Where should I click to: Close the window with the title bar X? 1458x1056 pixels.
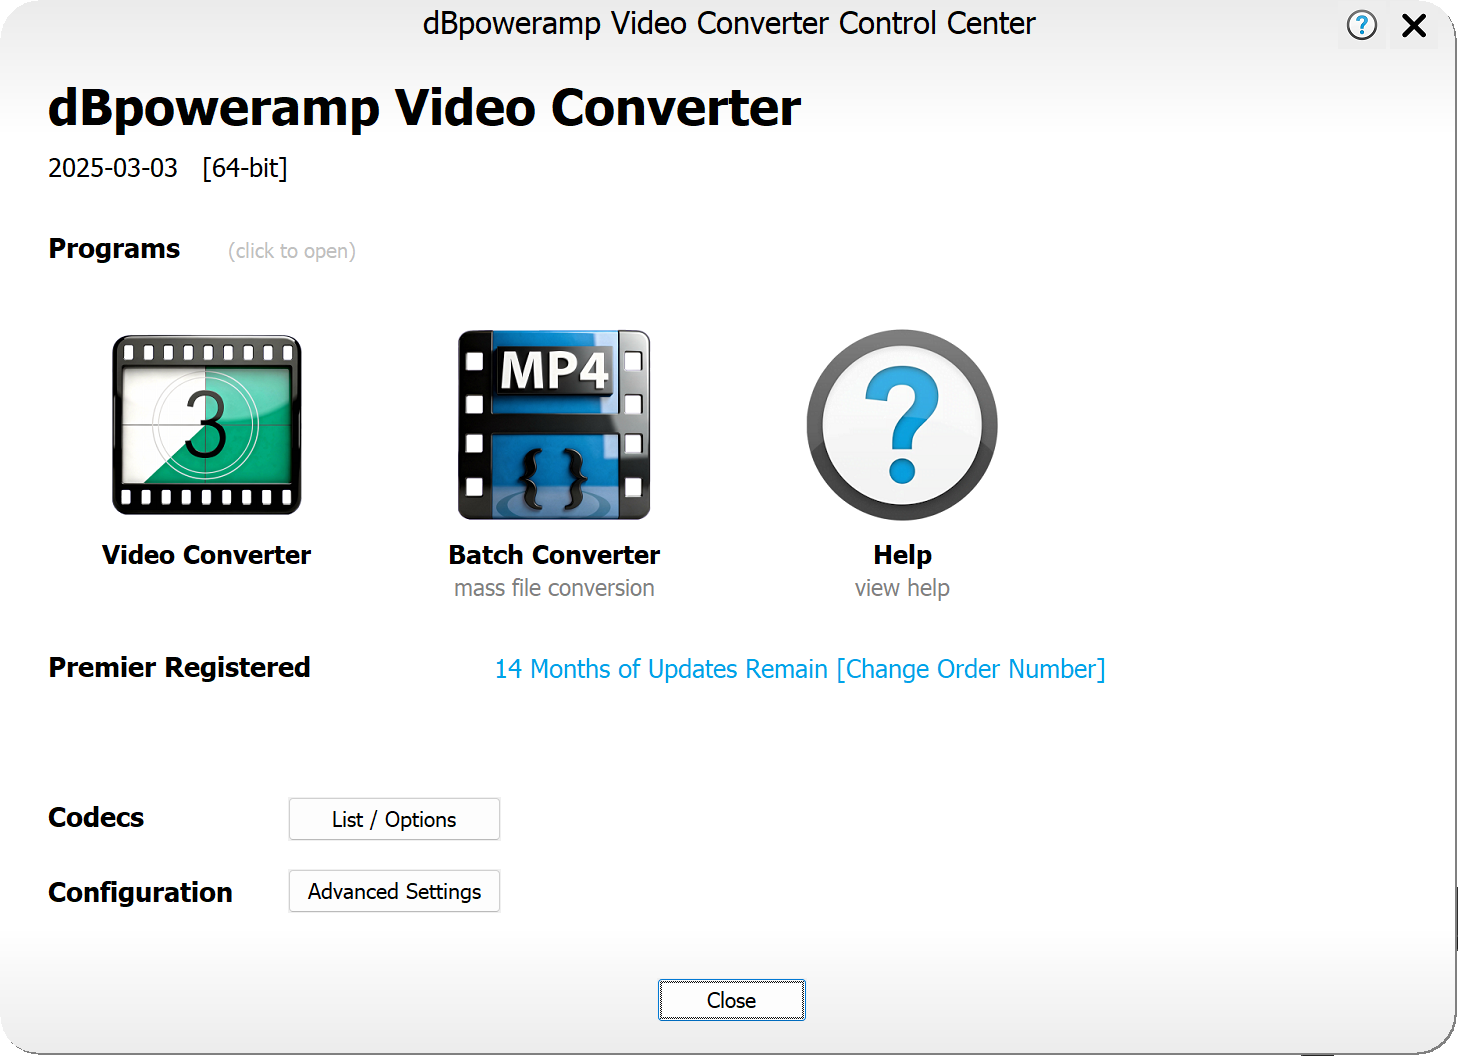pyautogui.click(x=1414, y=25)
